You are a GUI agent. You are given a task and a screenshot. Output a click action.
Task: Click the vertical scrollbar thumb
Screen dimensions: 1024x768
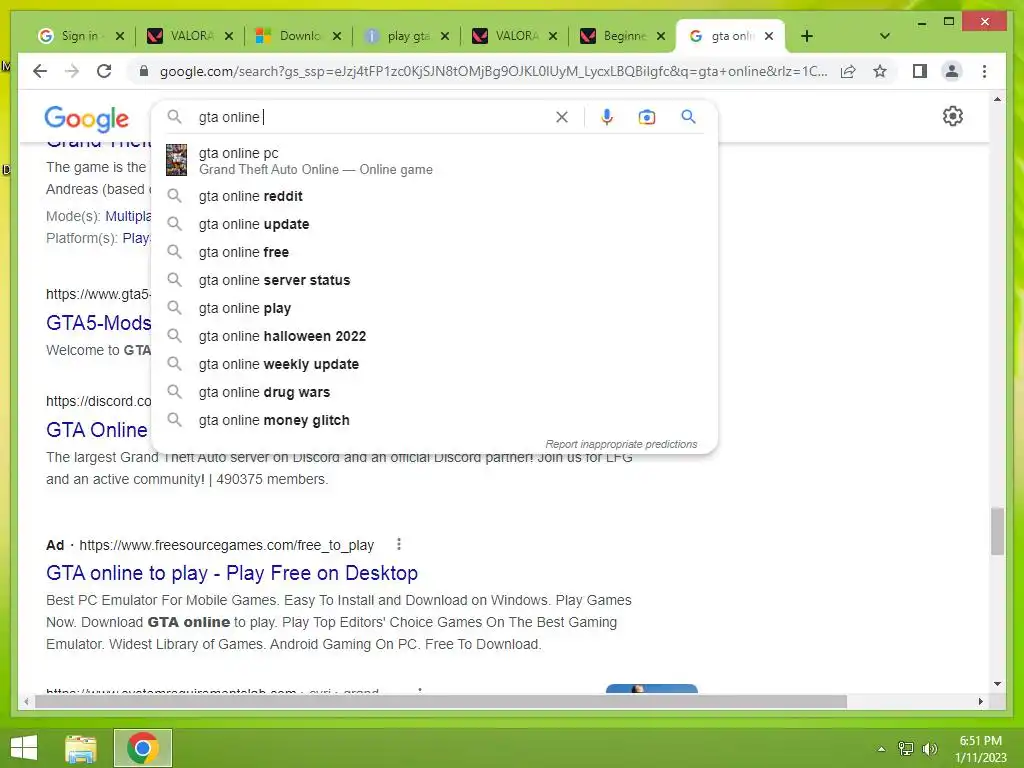click(997, 531)
